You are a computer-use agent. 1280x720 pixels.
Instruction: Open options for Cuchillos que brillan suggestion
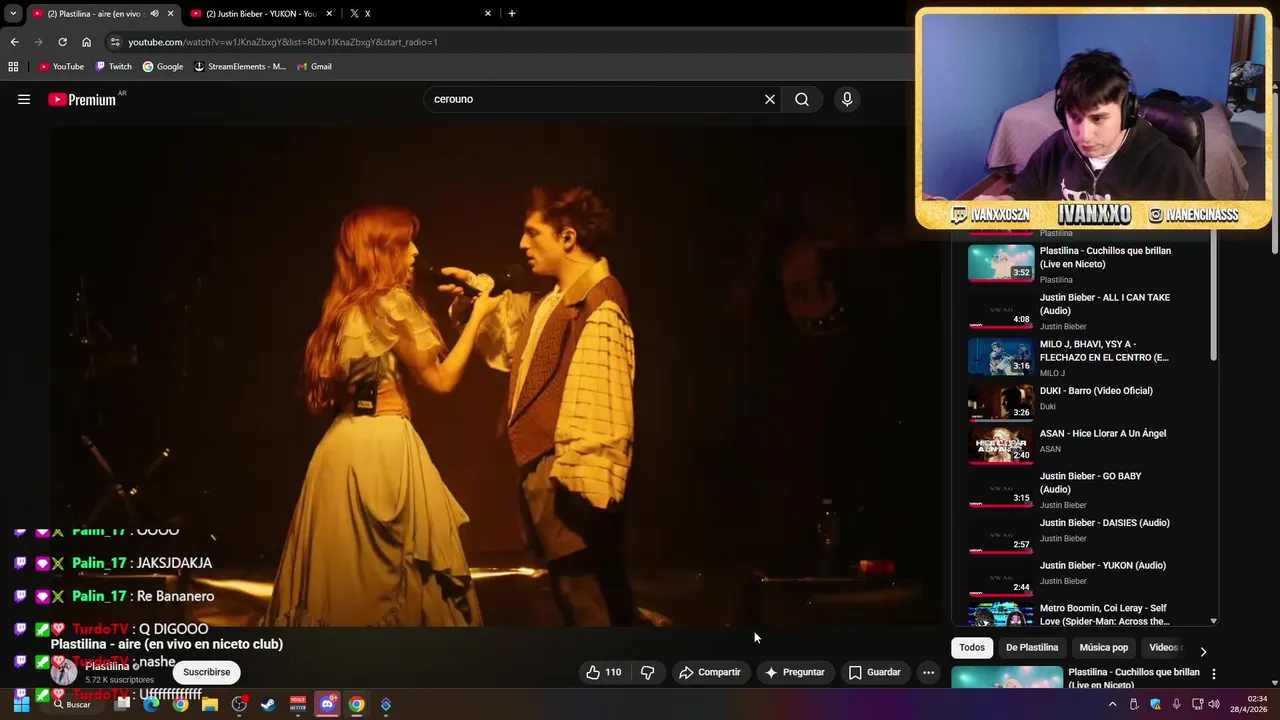click(x=1214, y=674)
